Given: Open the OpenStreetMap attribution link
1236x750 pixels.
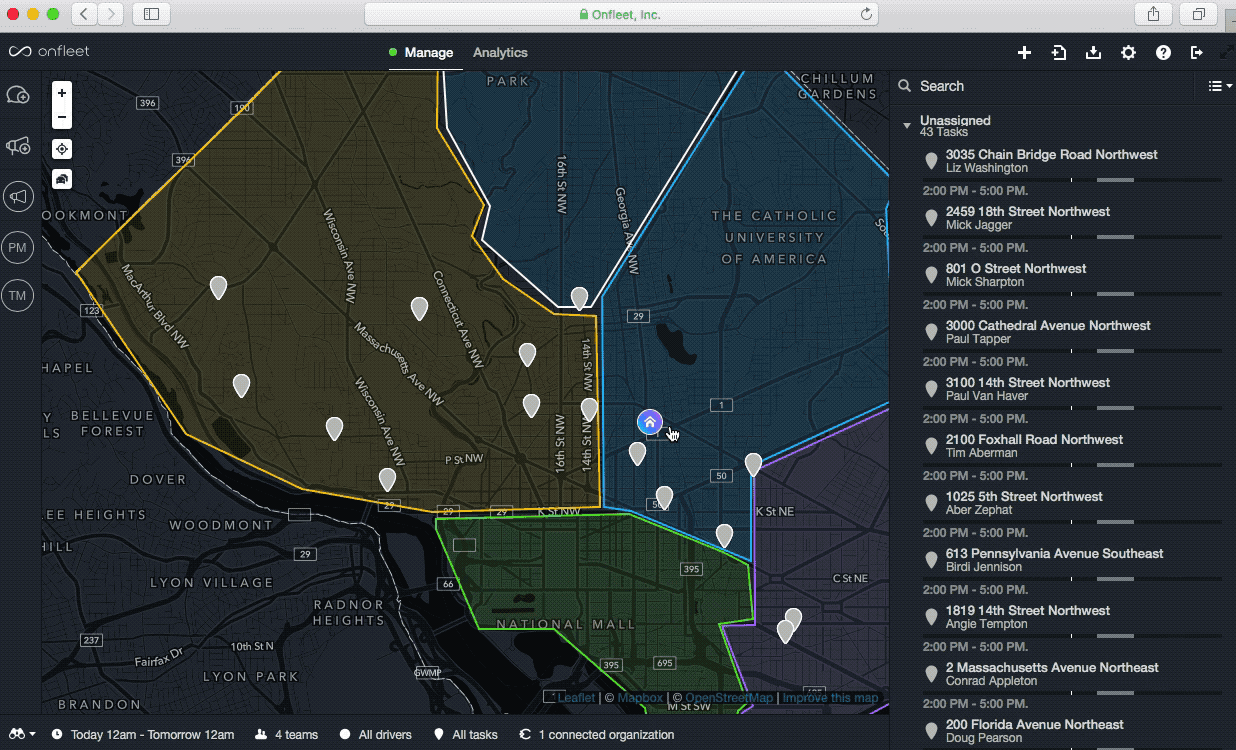Looking at the screenshot, I should point(729,698).
